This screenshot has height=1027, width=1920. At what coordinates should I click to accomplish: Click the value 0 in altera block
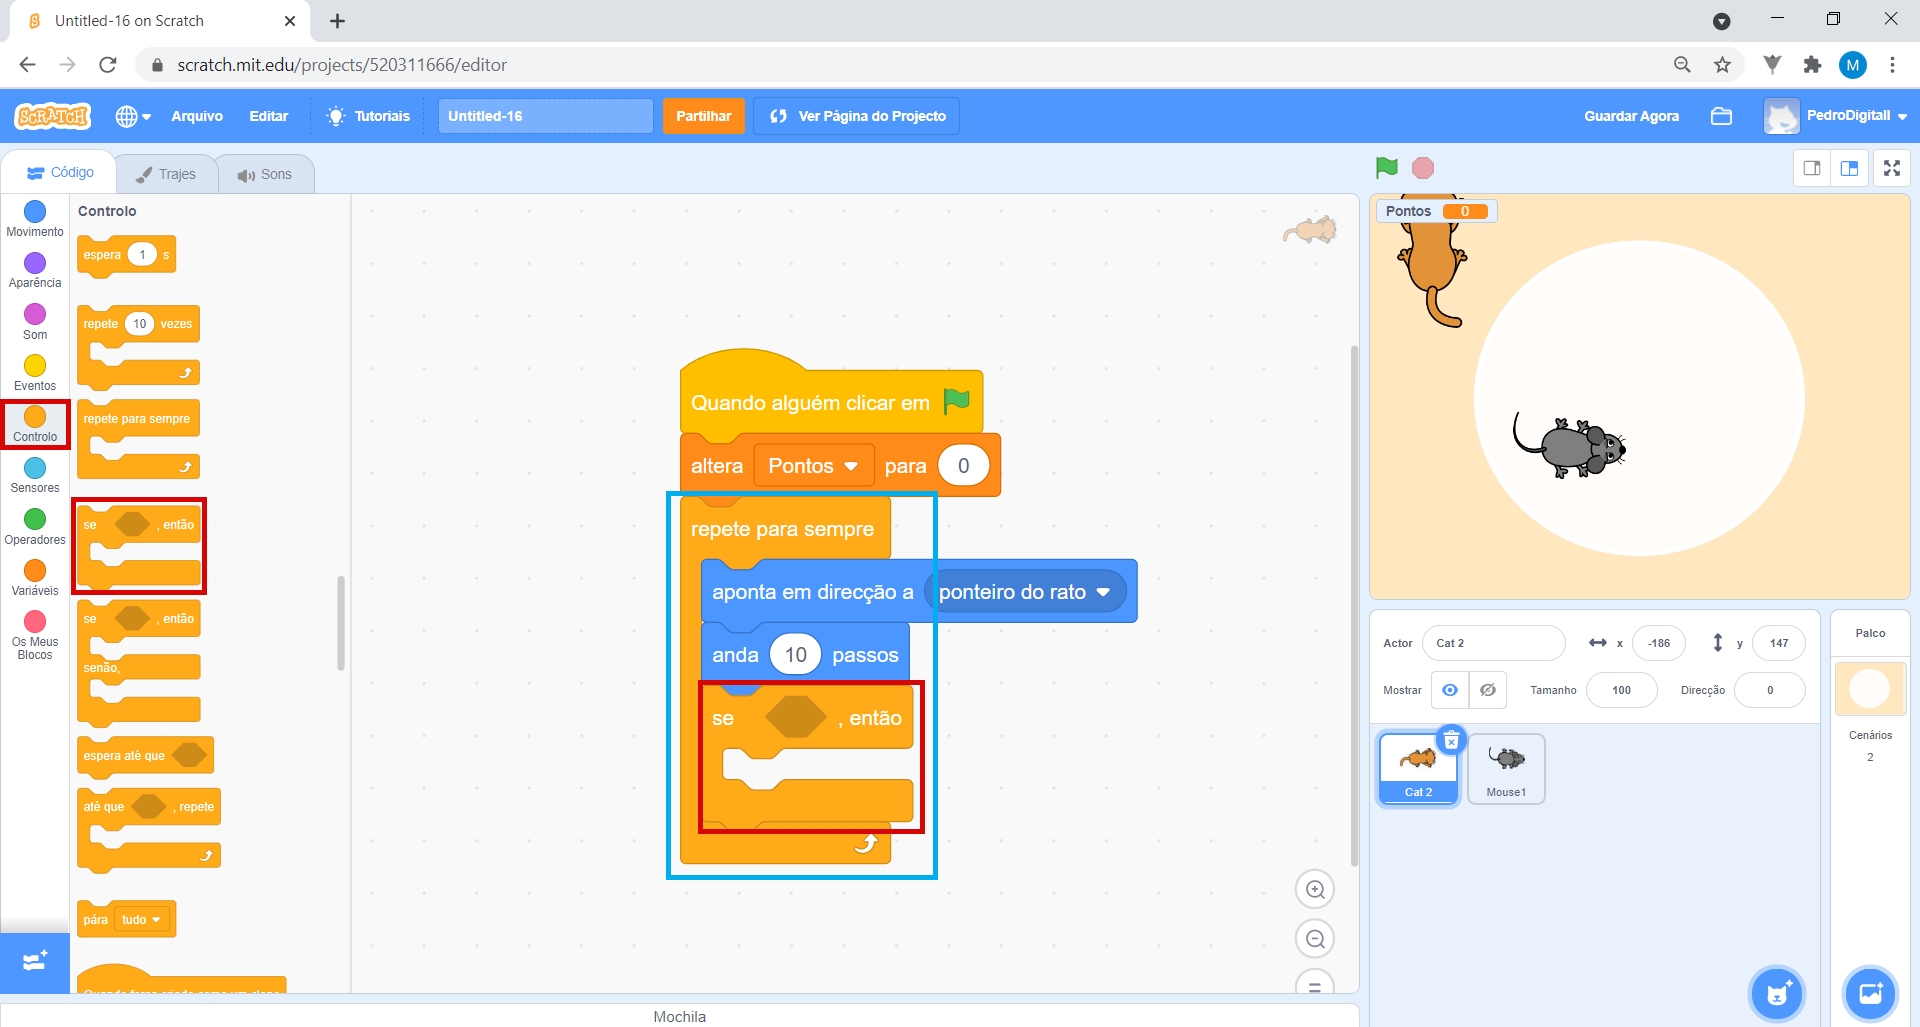pyautogui.click(x=963, y=466)
